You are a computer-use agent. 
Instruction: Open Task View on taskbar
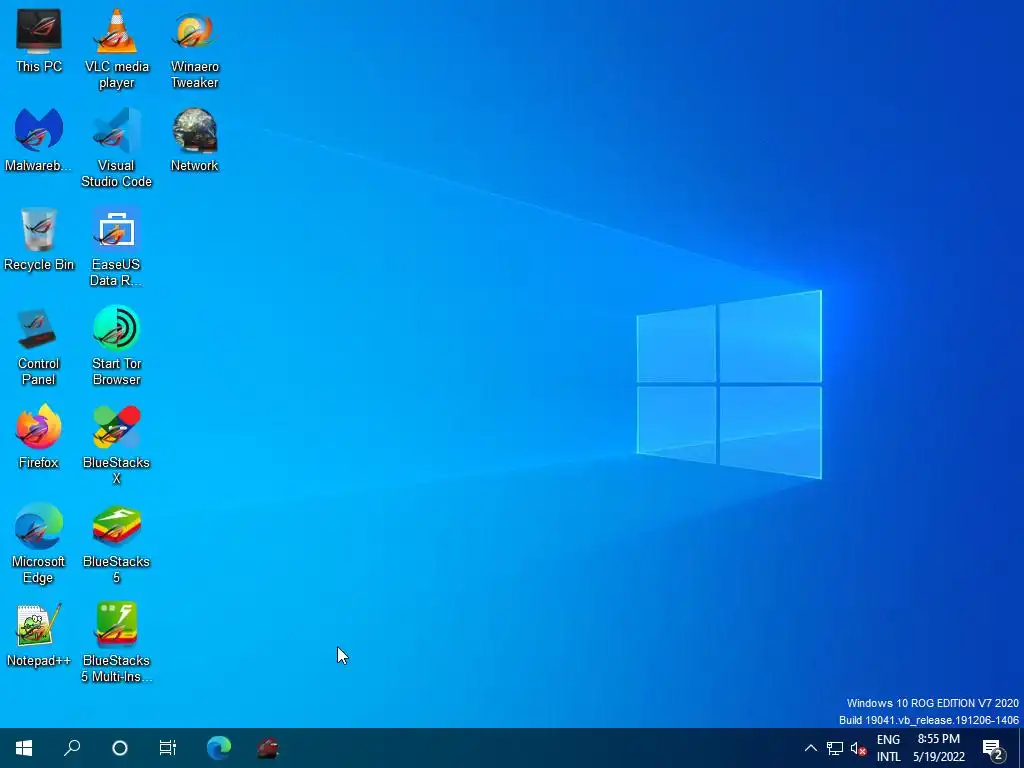pyautogui.click(x=168, y=748)
